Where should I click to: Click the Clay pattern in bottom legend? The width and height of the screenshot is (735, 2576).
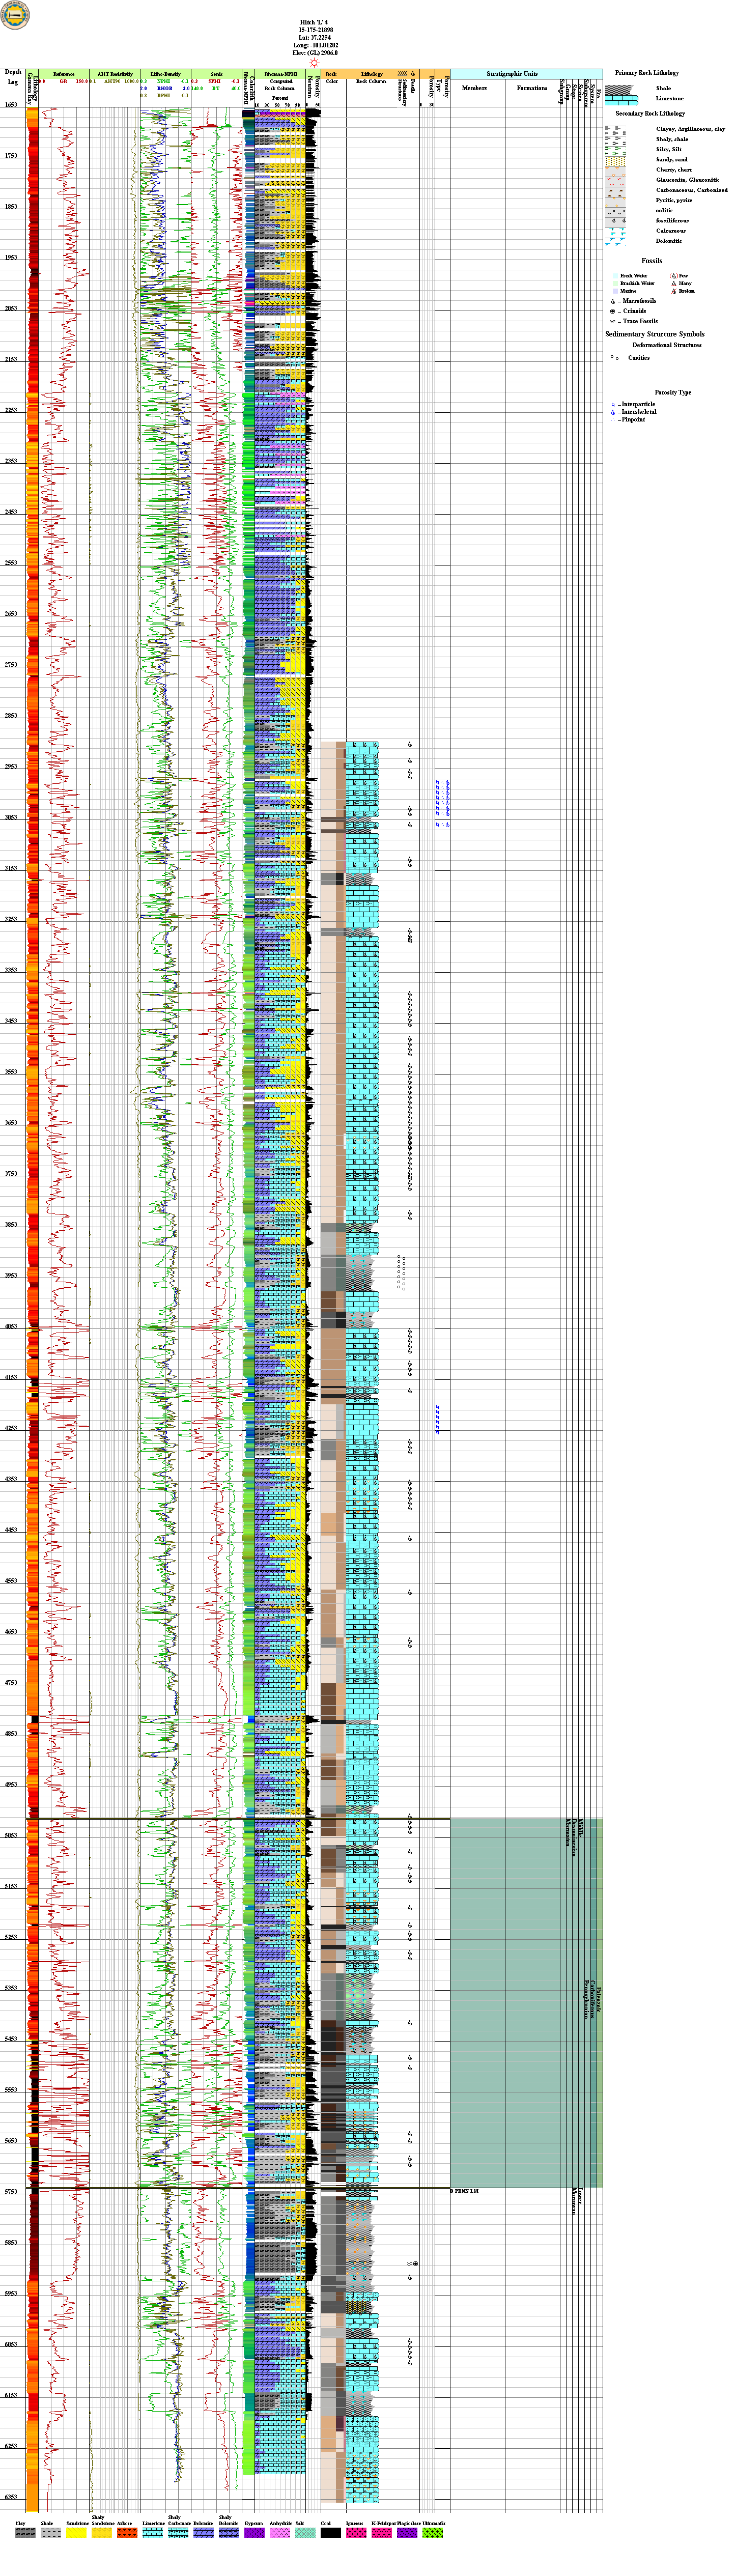pyautogui.click(x=25, y=2533)
